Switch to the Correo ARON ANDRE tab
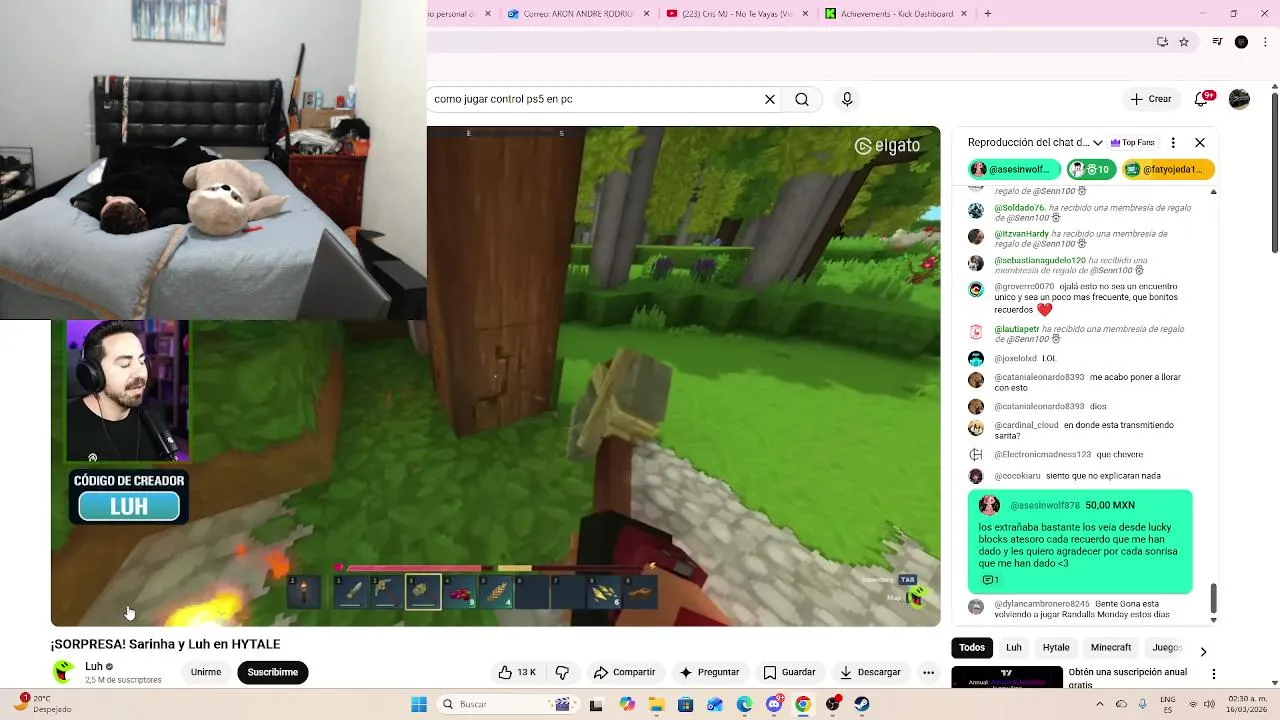1280x720 pixels. click(571, 14)
